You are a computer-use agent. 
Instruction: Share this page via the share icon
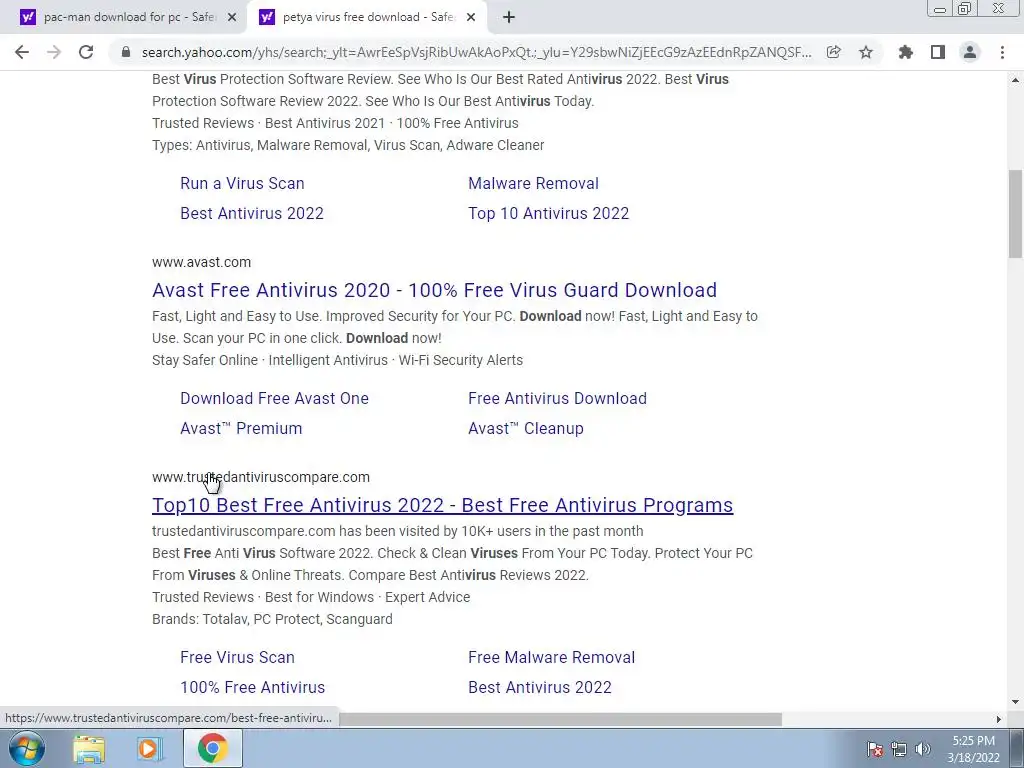click(833, 52)
